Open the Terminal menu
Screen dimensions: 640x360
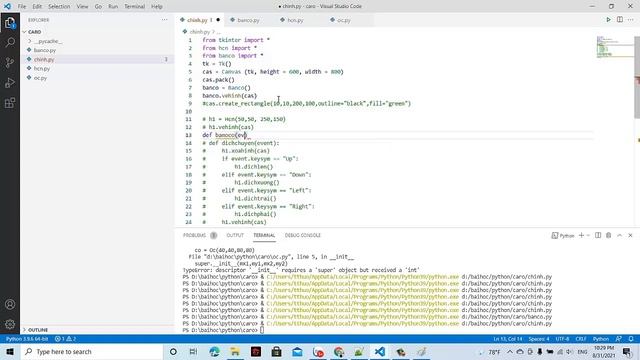pos(134,6)
